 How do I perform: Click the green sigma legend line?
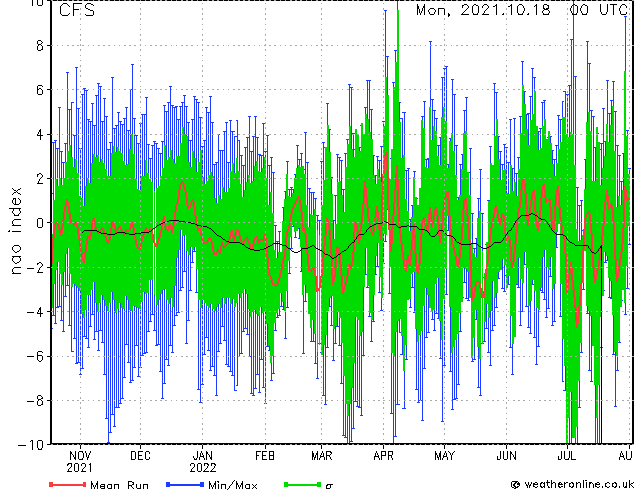(x=303, y=484)
